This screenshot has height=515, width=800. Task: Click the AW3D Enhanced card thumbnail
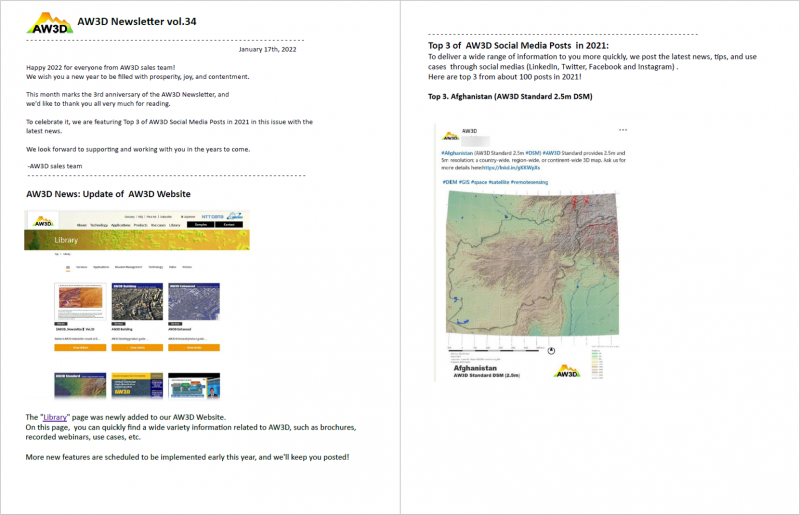(194, 302)
